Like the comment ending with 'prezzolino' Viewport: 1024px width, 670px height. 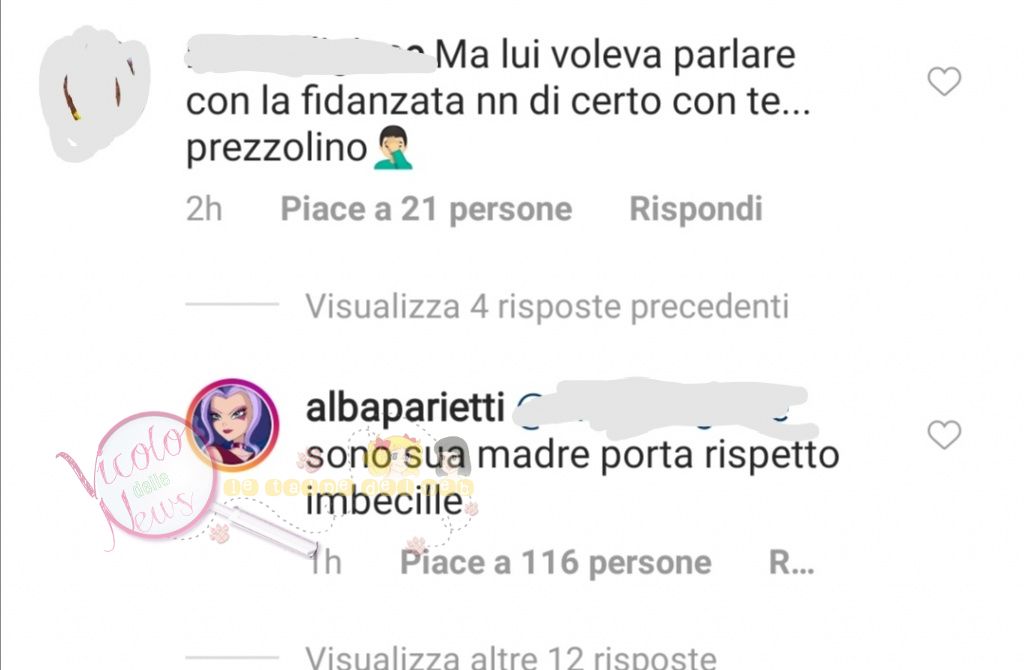(x=944, y=81)
